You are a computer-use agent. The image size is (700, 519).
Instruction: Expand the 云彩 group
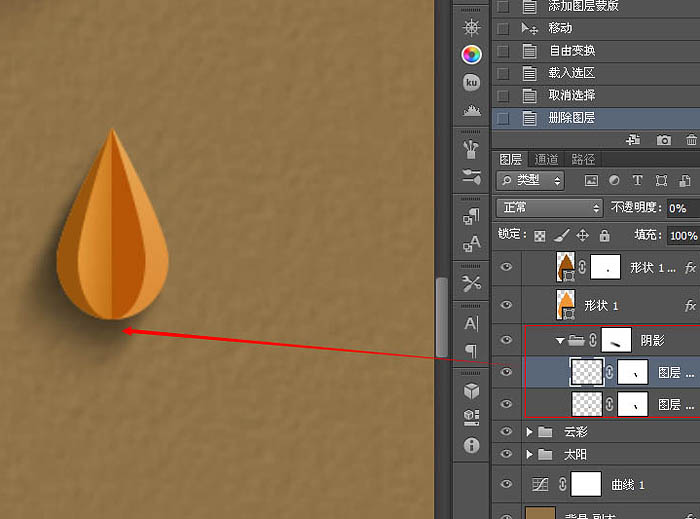point(529,432)
